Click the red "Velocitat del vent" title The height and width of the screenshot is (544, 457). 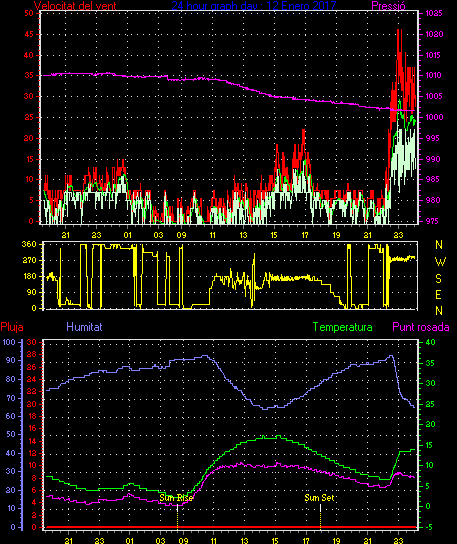click(x=75, y=5)
